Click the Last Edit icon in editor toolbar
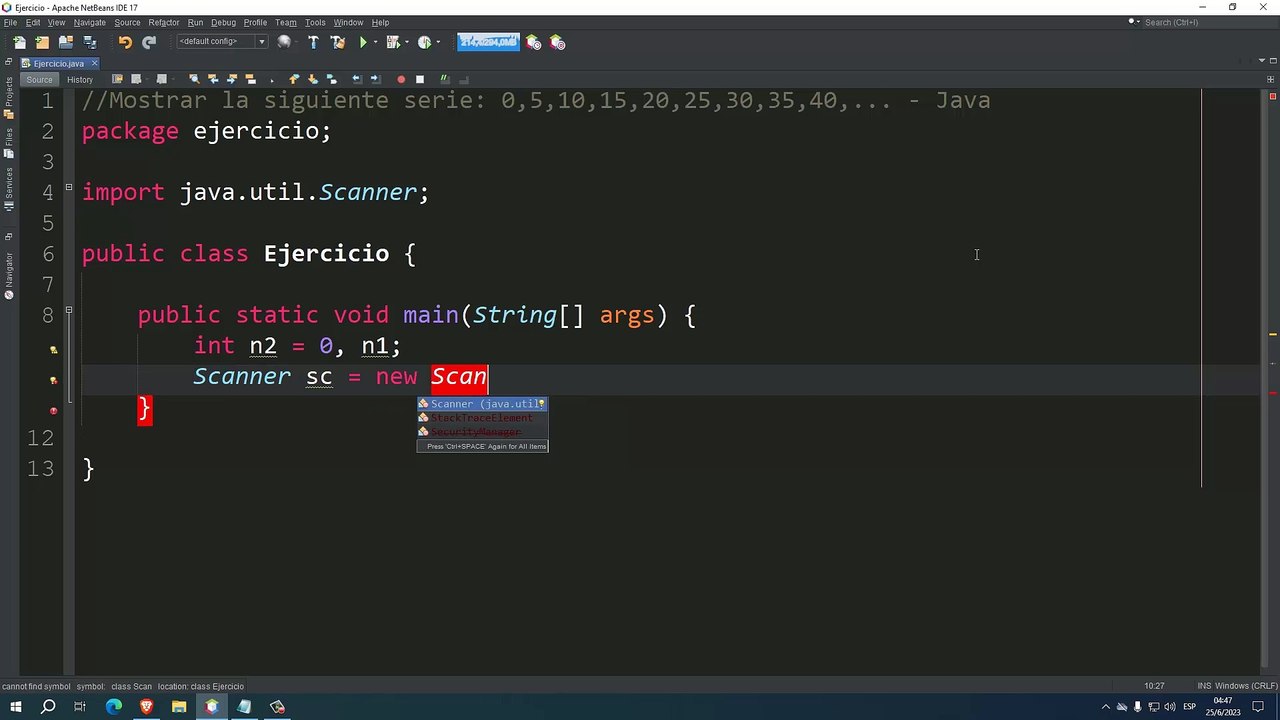1280x720 pixels. click(117, 79)
